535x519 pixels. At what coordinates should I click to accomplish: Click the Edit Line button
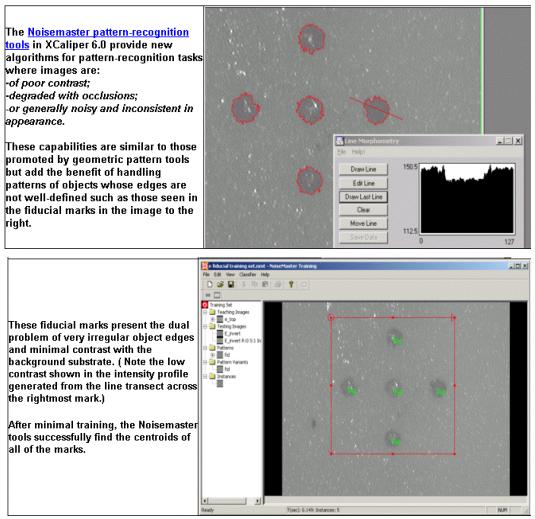coord(363,183)
